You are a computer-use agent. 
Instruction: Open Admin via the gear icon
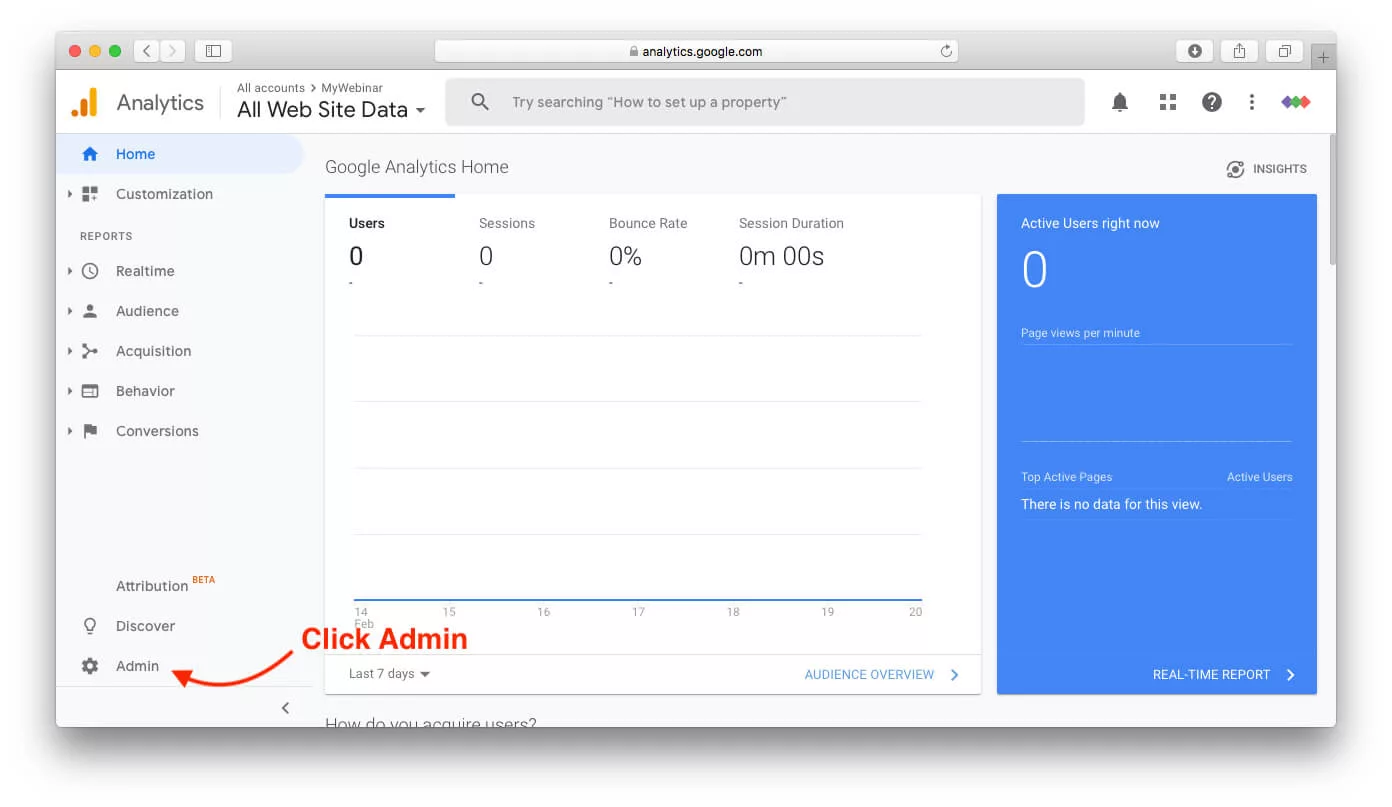[89, 665]
